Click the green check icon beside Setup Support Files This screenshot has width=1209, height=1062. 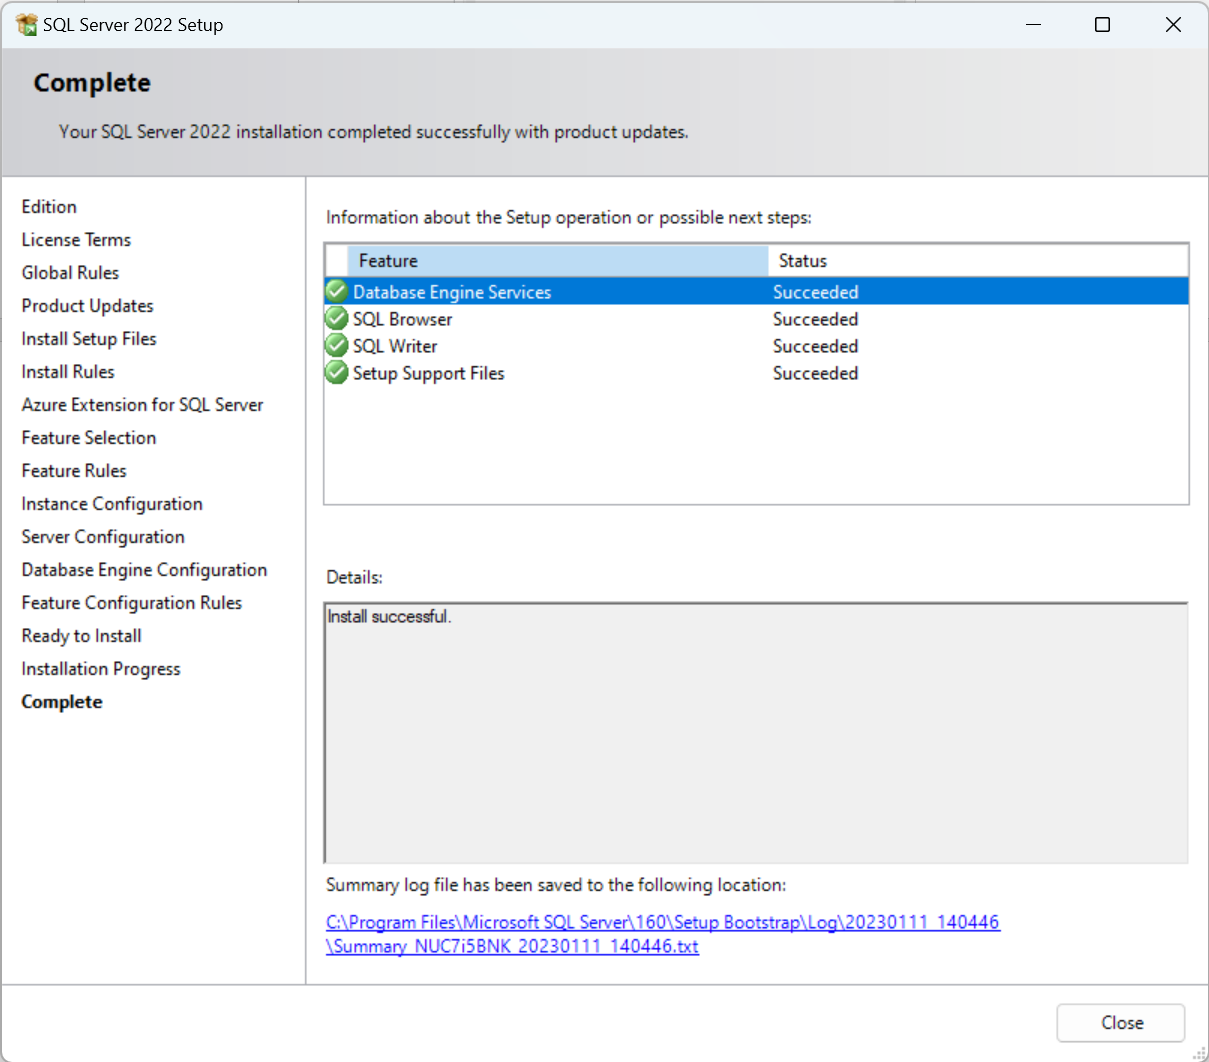(x=337, y=373)
